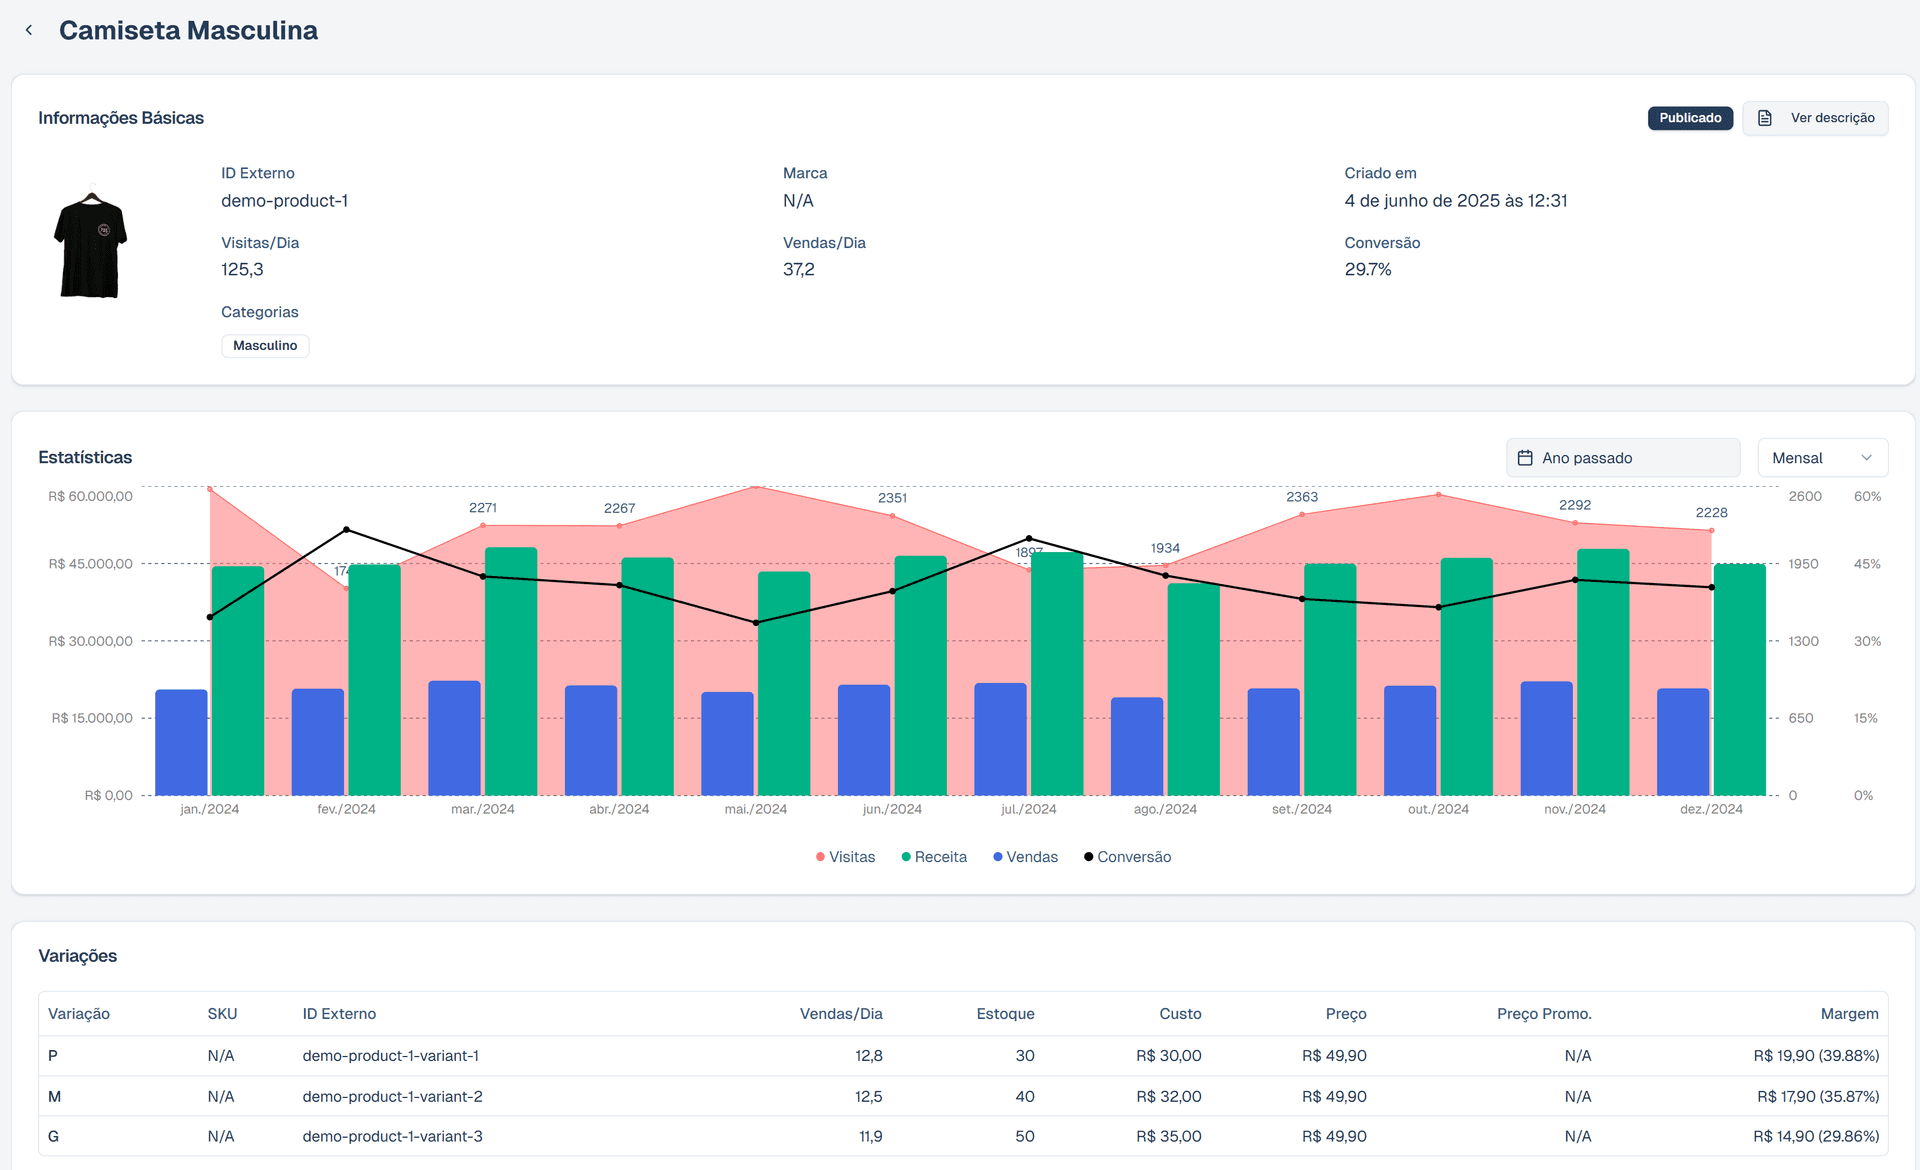Toggle Visitas series in chart legend
The width and height of the screenshot is (1920, 1170).
click(x=845, y=857)
